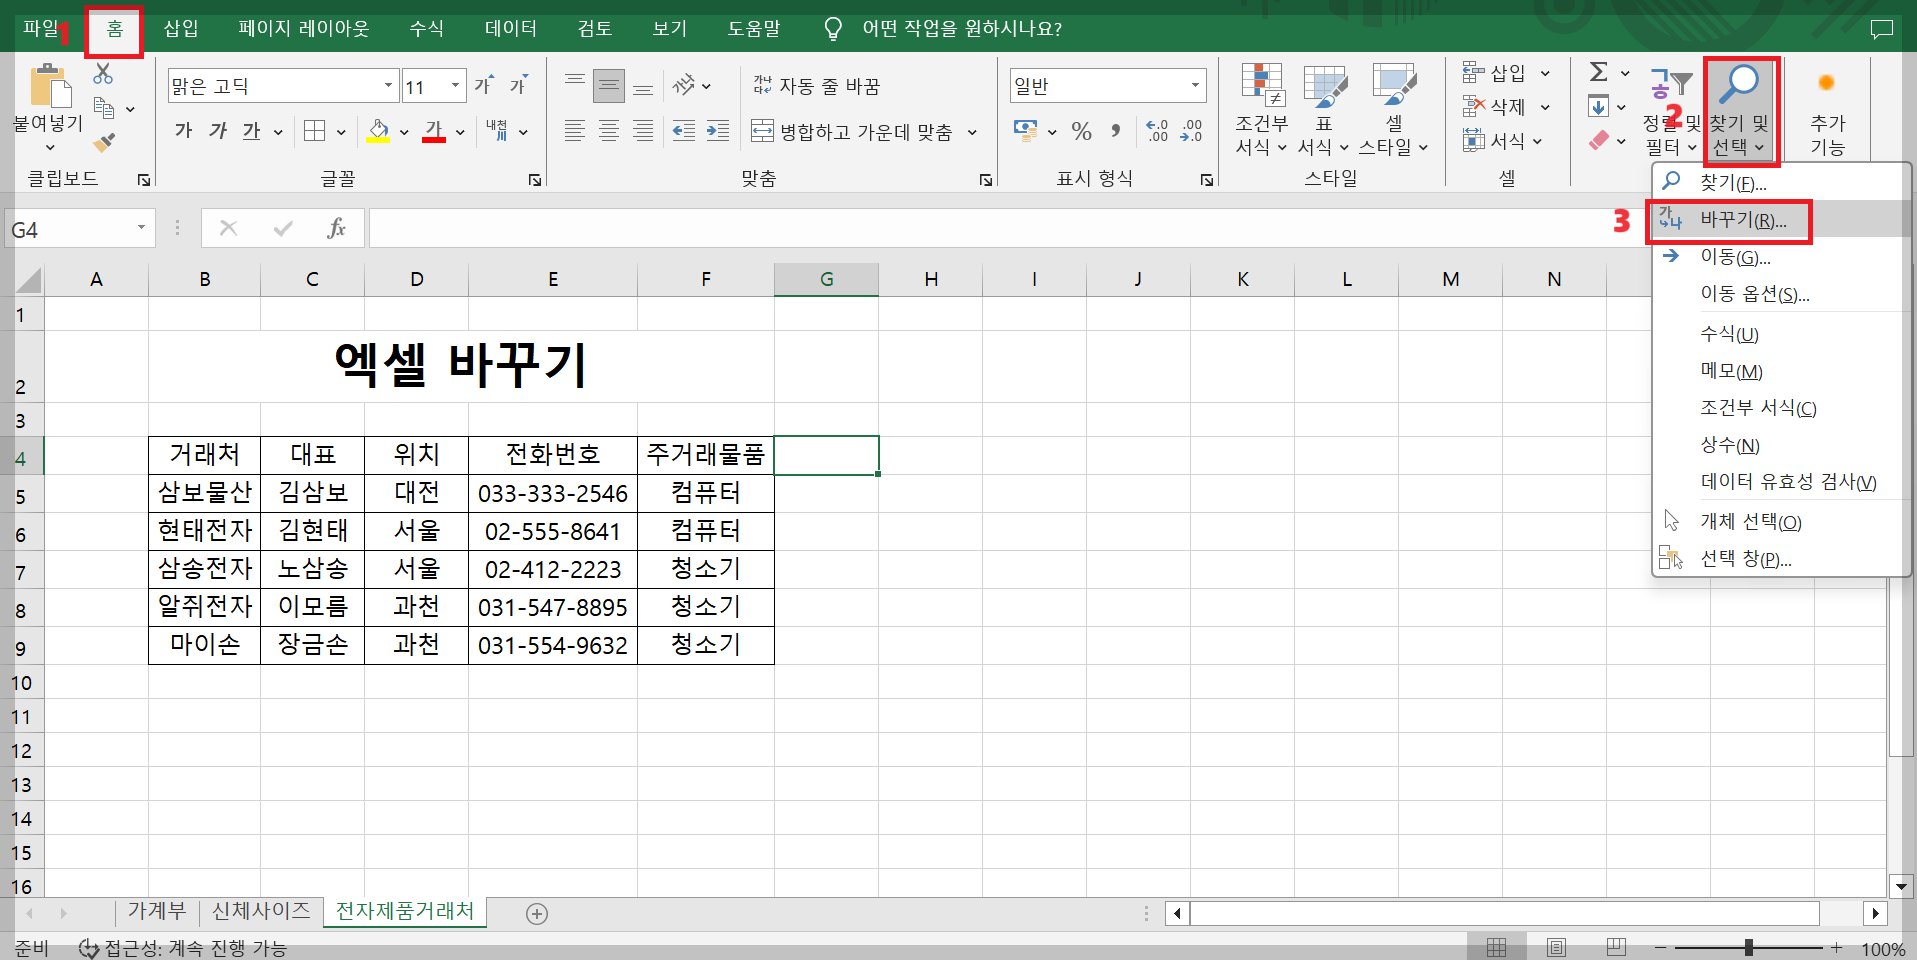Apply percent style % icon
The height and width of the screenshot is (960, 1917).
(1080, 130)
